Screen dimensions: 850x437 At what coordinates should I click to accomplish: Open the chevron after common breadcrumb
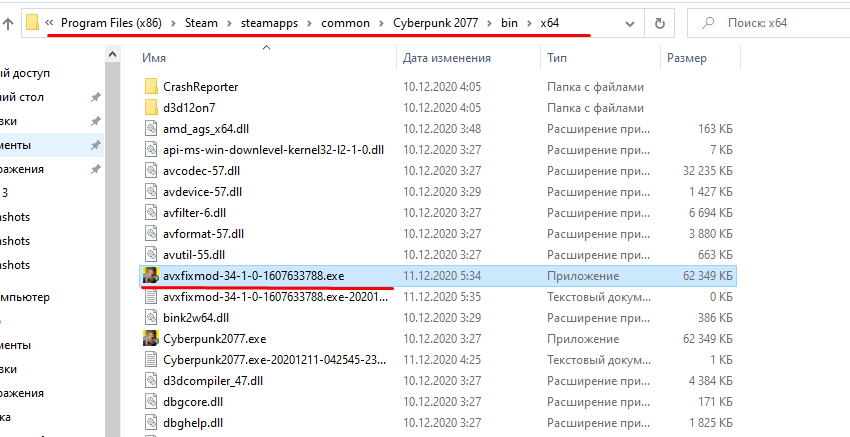tap(382, 23)
